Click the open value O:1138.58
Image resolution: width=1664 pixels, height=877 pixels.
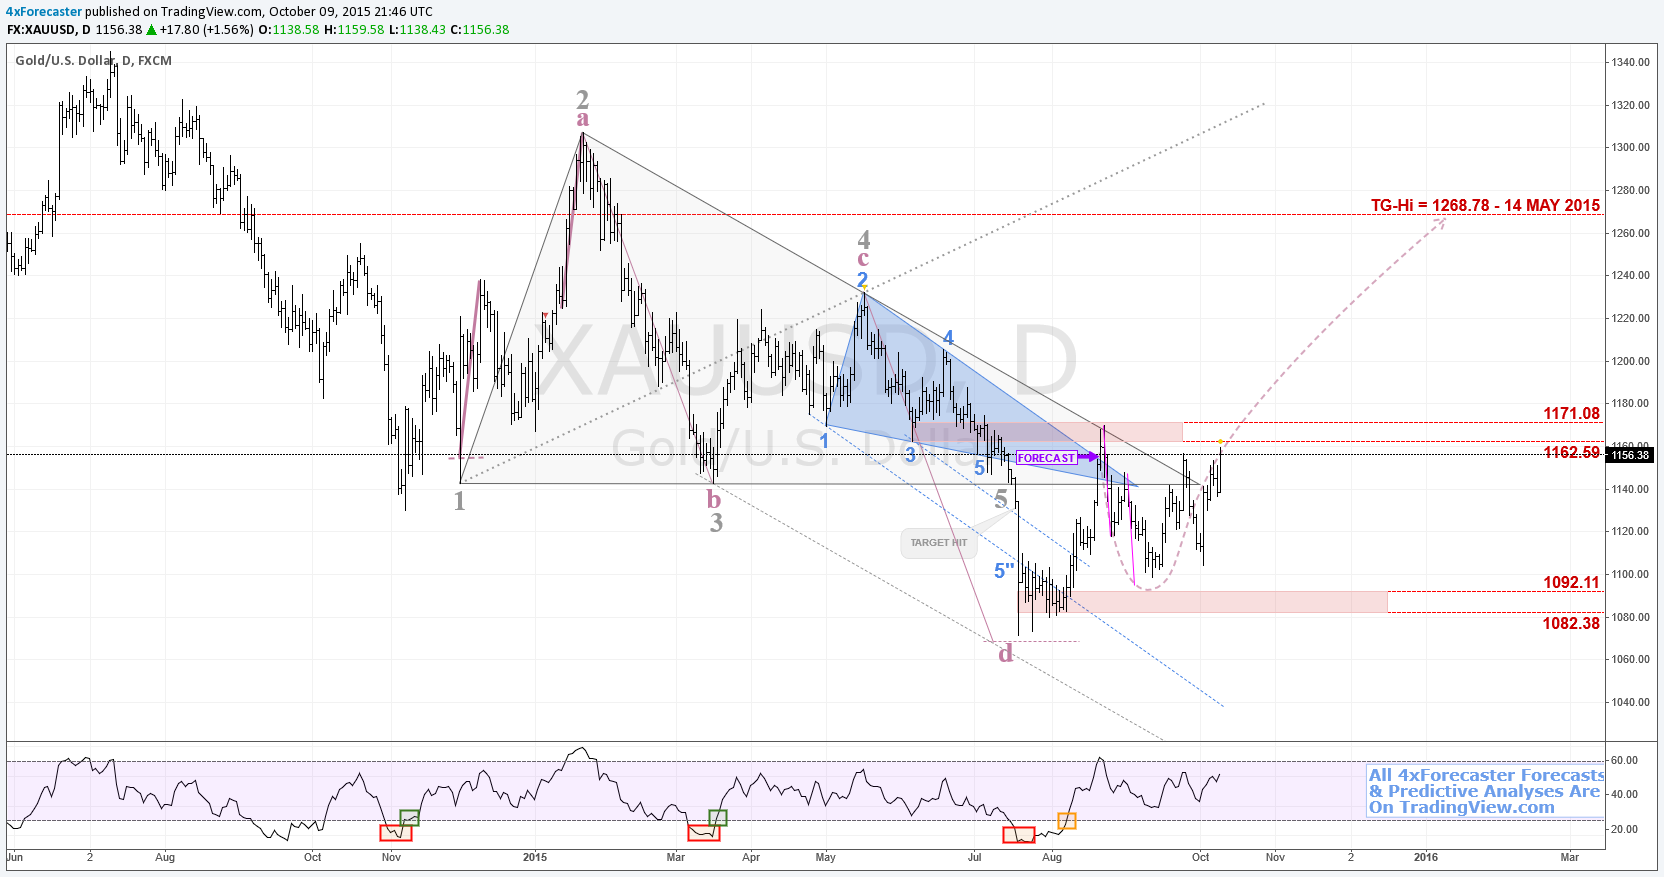[289, 30]
